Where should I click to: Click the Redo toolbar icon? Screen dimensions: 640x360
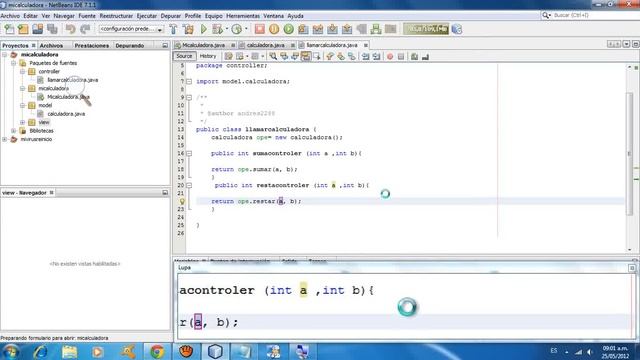(x=85, y=29)
